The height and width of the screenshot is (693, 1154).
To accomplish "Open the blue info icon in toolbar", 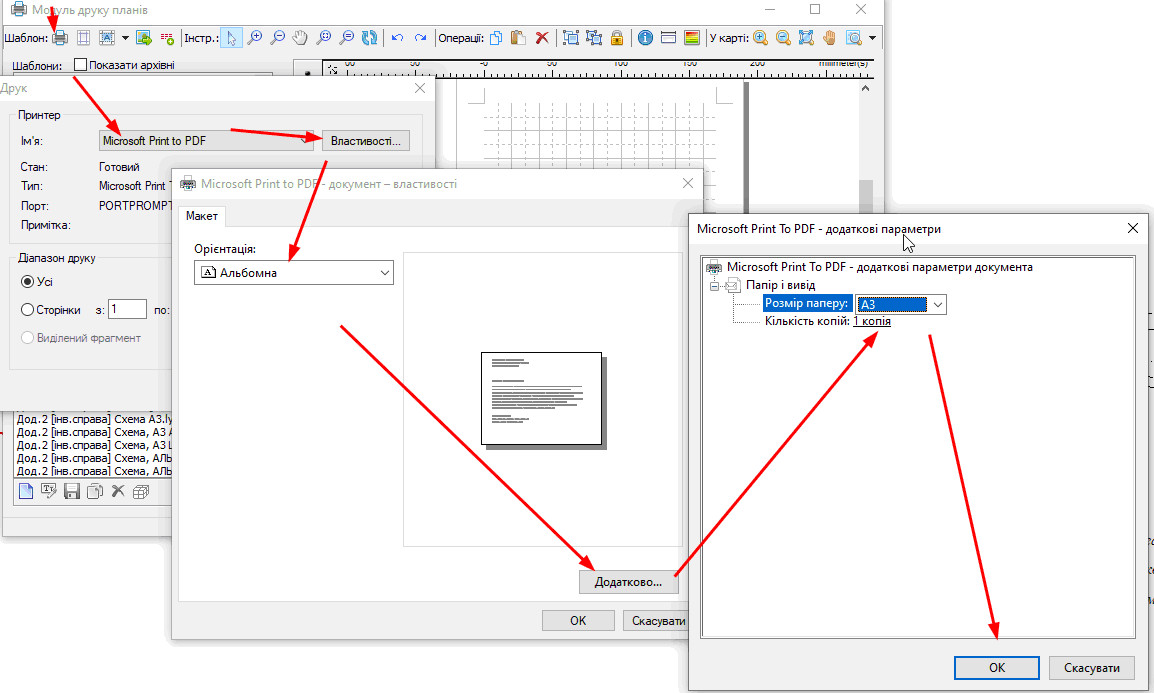I will coord(645,38).
